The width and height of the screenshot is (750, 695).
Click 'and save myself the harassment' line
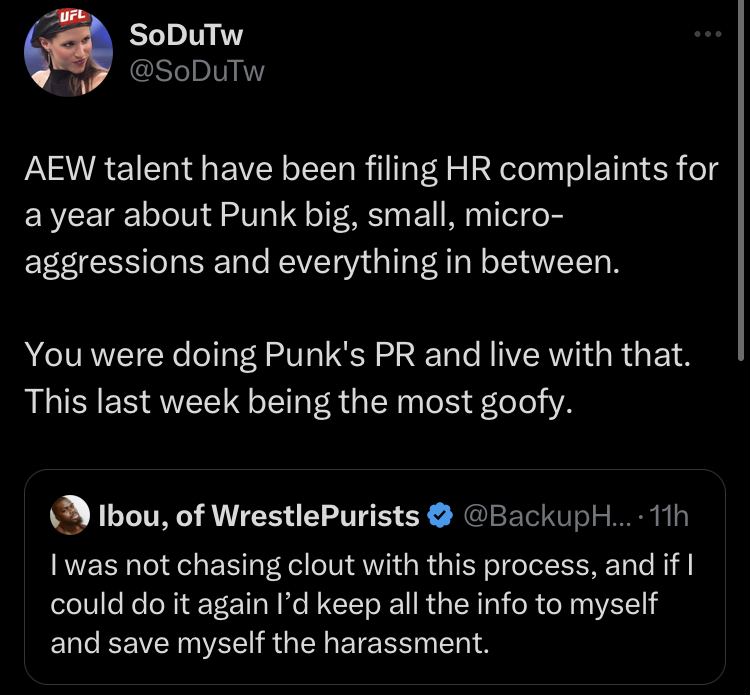tap(270, 642)
